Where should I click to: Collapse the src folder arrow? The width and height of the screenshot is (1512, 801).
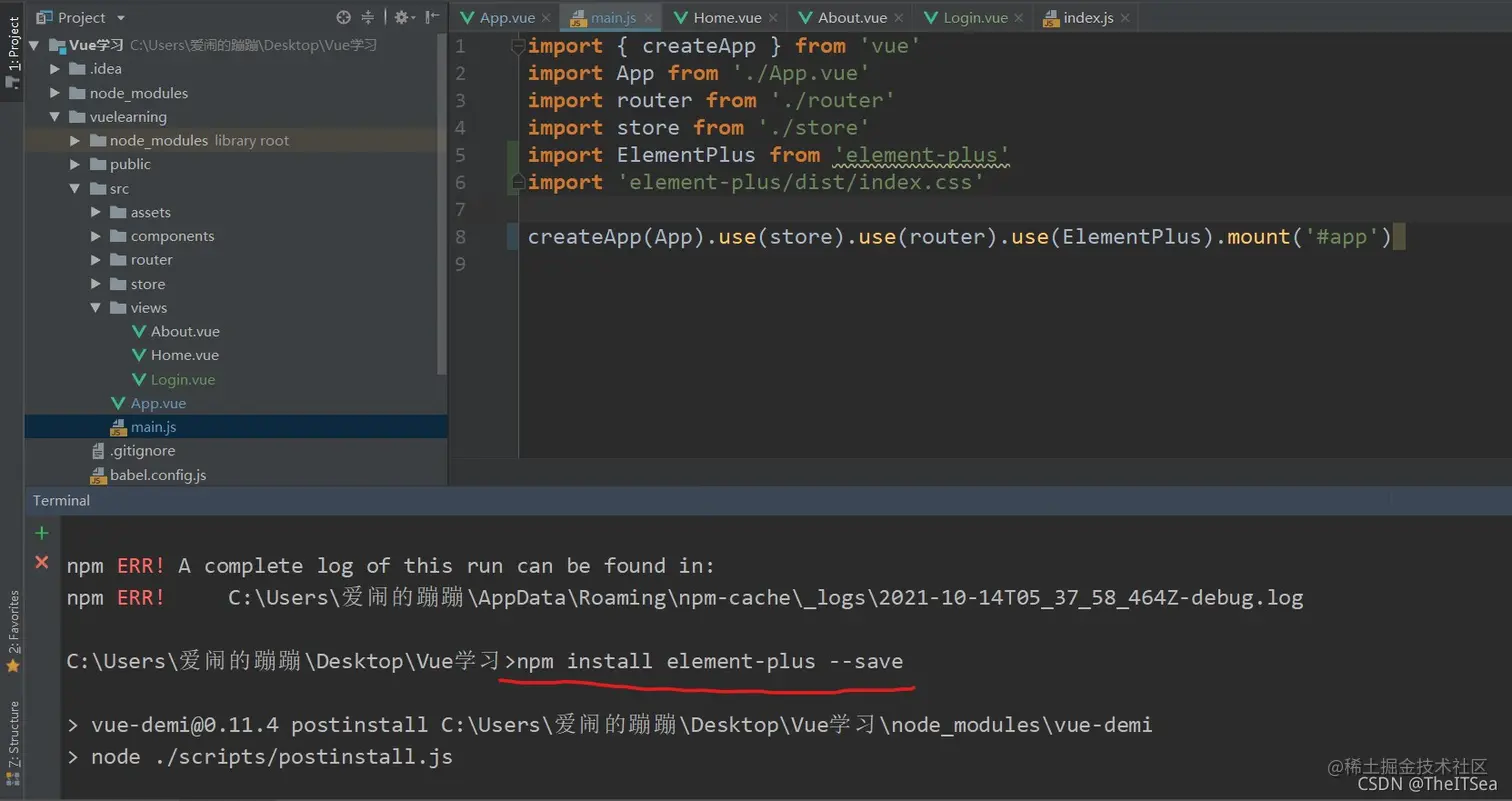click(75, 188)
